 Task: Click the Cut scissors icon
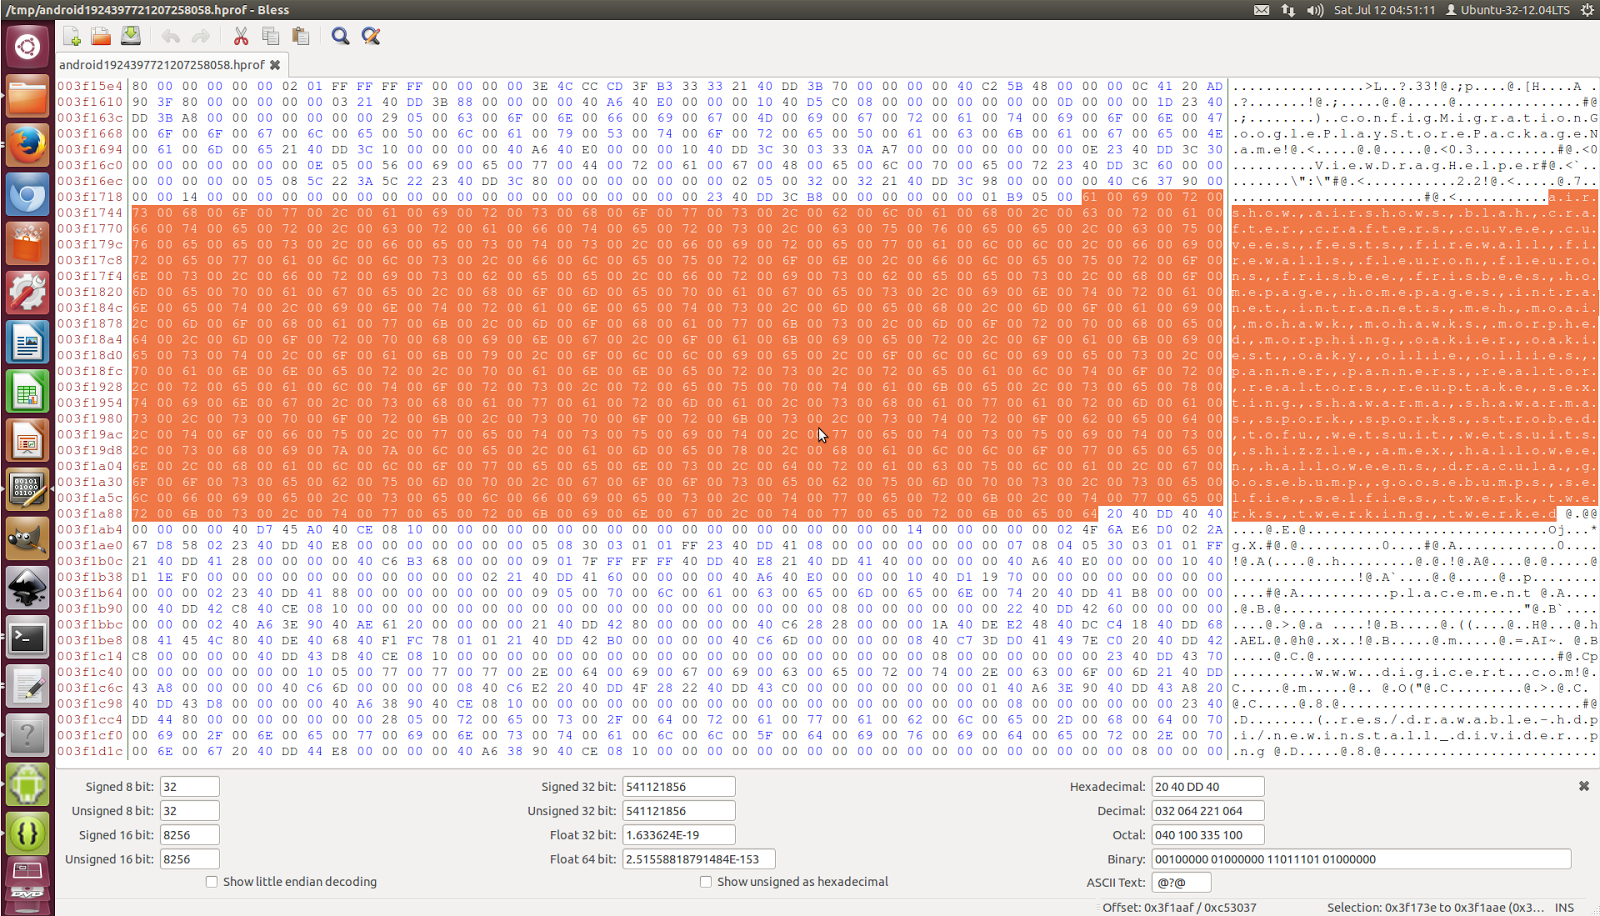tap(241, 36)
